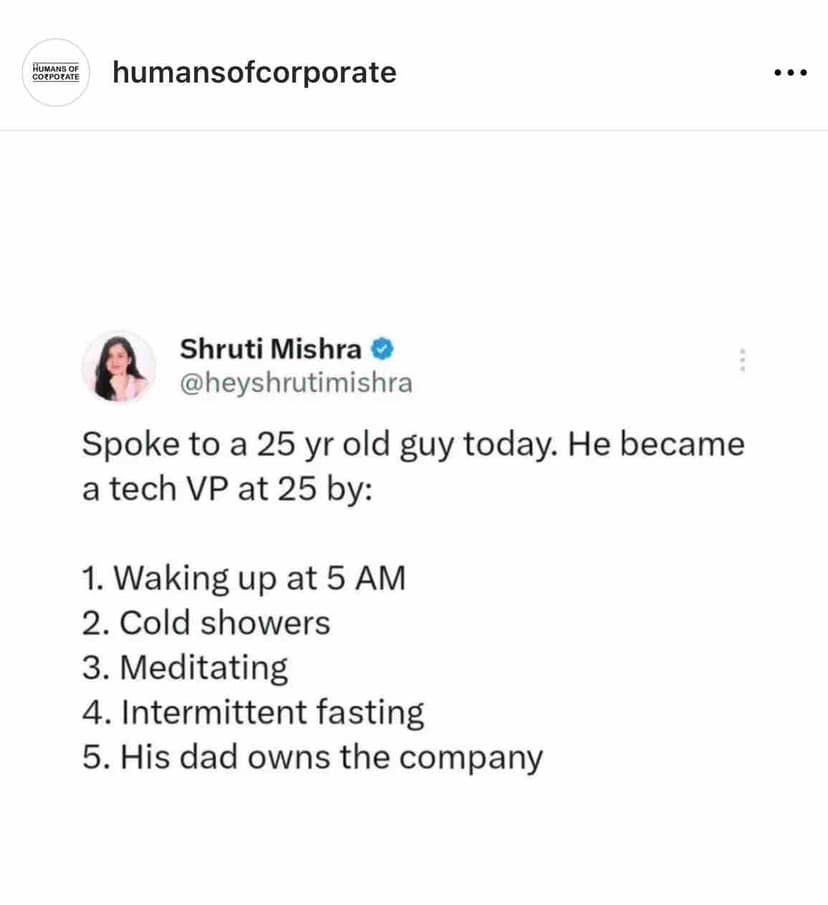Click the humansofcorporate profile picture
This screenshot has width=828, height=905.
tap(56, 72)
